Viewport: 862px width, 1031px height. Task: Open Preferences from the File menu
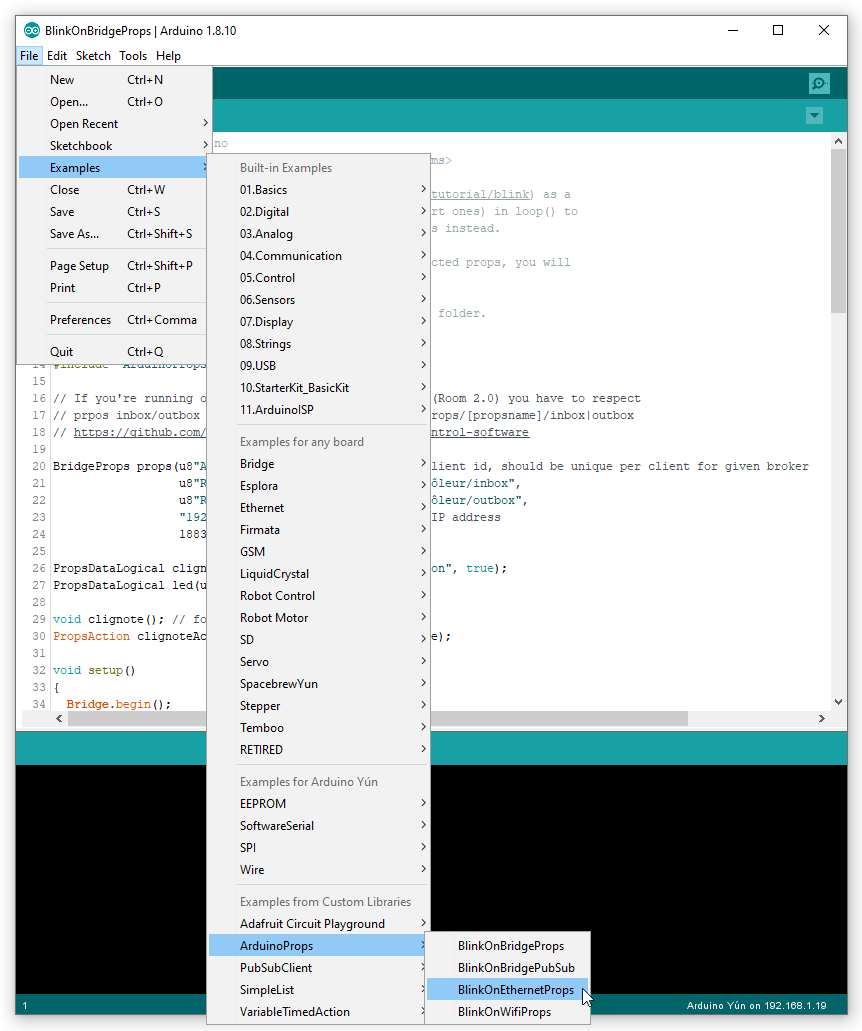click(114, 320)
